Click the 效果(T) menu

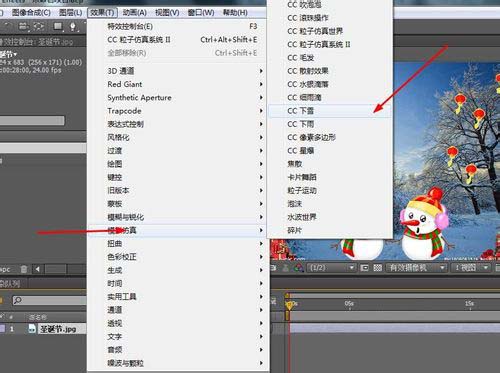(x=102, y=13)
